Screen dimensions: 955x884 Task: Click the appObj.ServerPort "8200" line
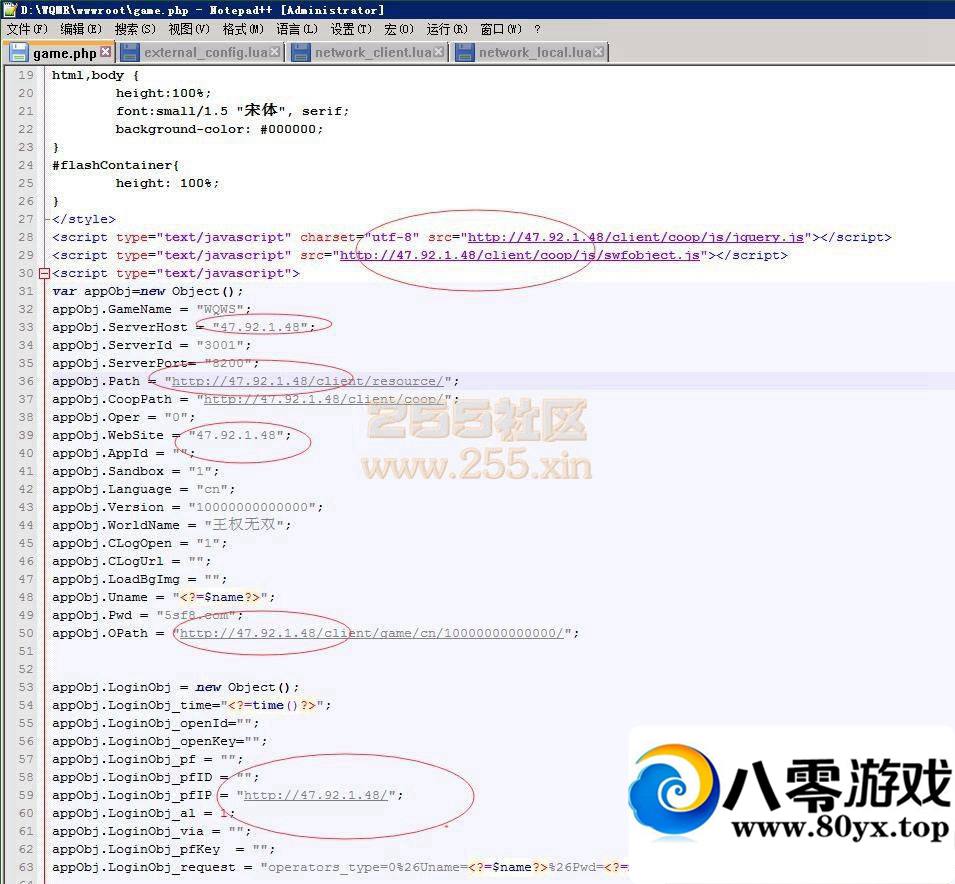155,363
